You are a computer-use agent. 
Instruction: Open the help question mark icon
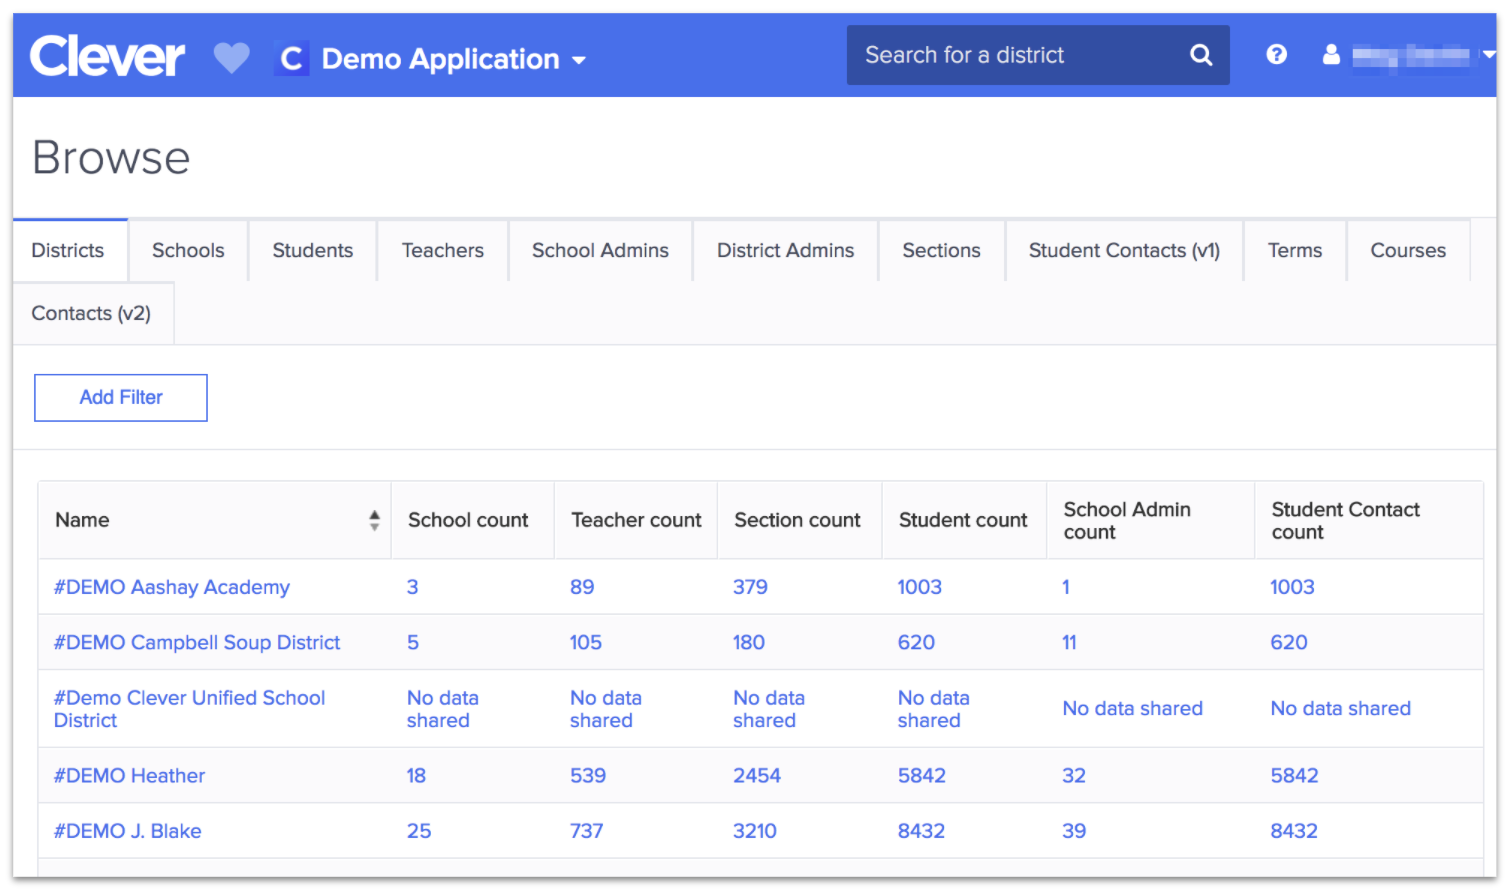[1276, 54]
